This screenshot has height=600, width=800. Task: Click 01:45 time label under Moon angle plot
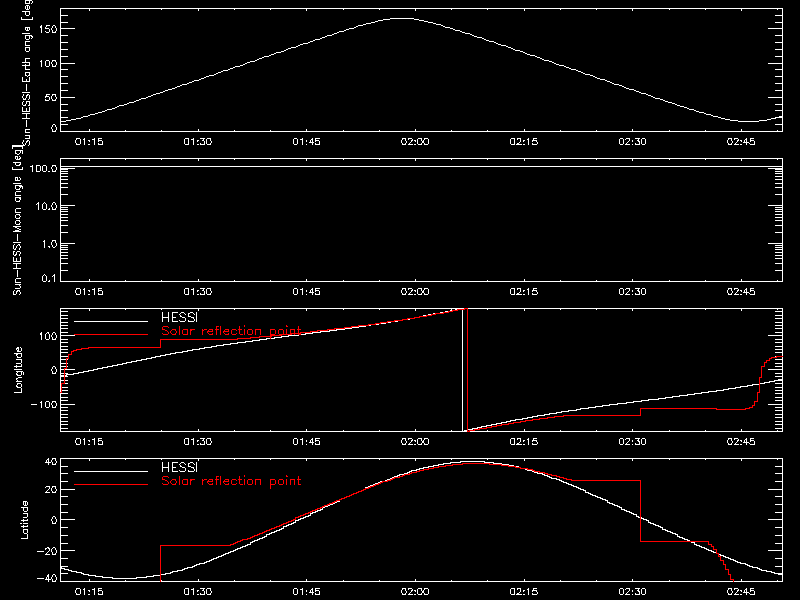pos(307,292)
